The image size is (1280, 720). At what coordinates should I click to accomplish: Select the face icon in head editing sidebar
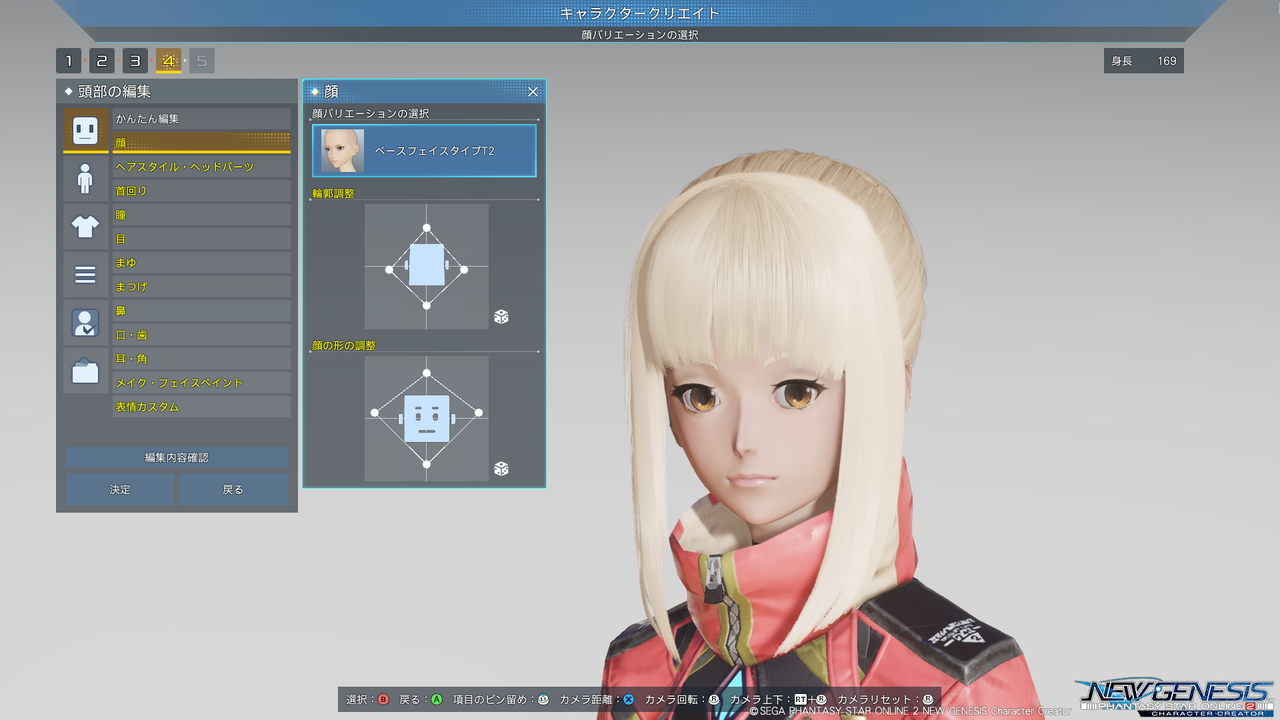(86, 130)
